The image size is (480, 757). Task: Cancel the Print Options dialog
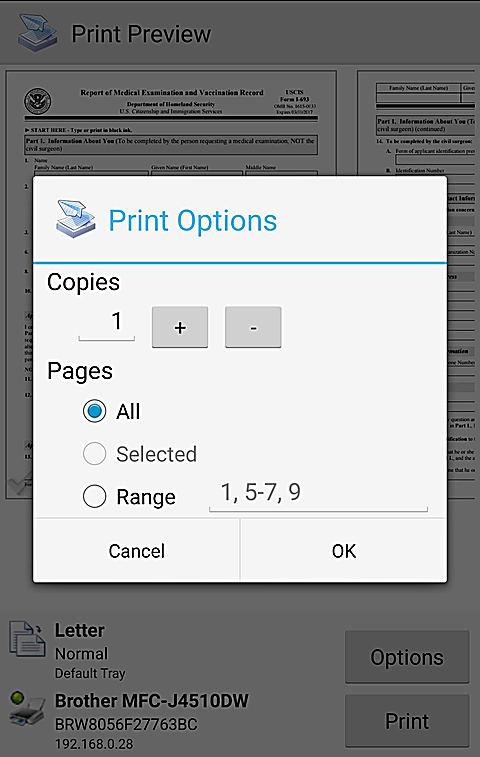pos(137,551)
